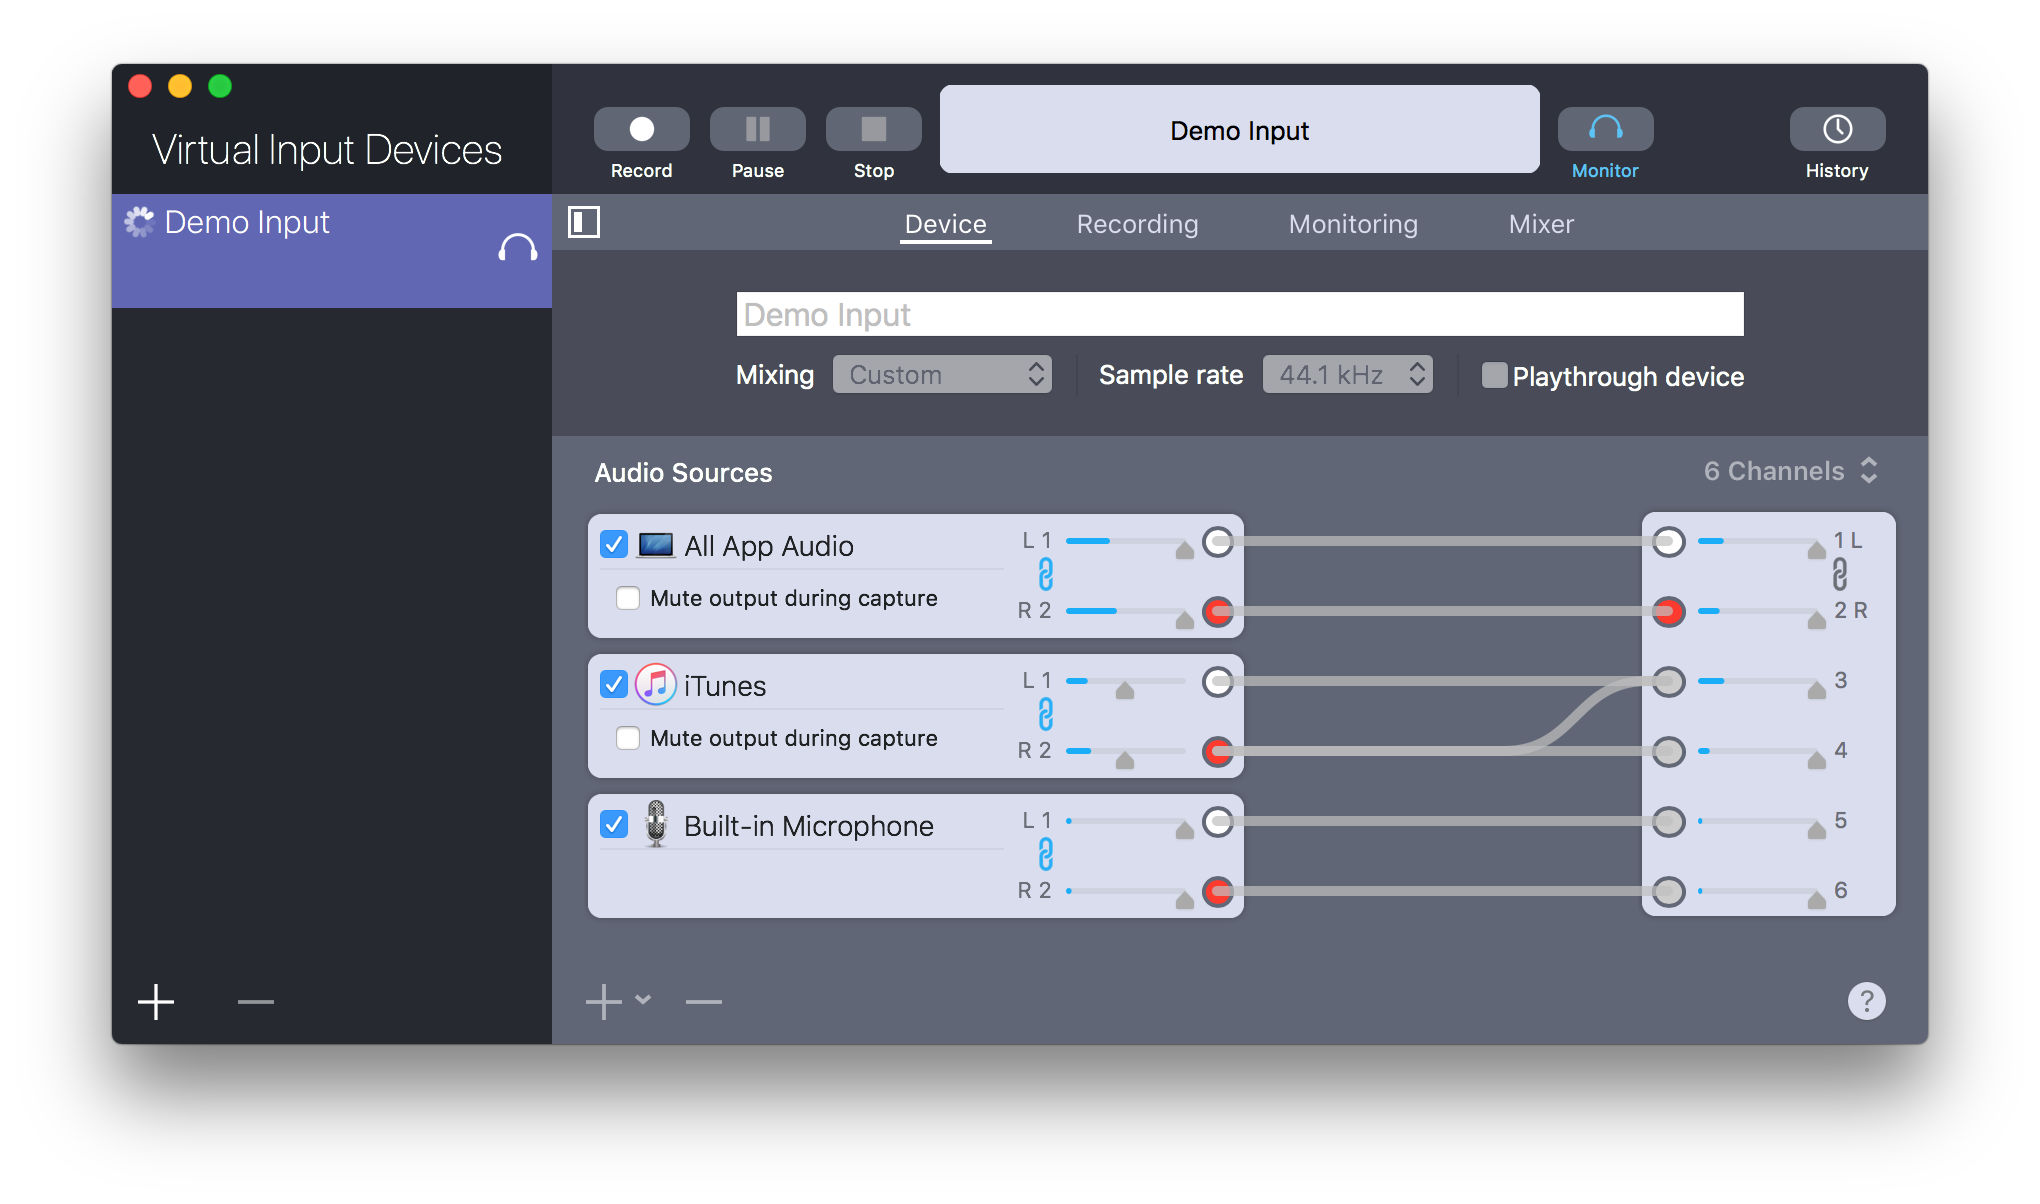Image resolution: width=2040 pixels, height=1204 pixels.
Task: Disable the Built-in Microphone source checkbox
Action: (x=614, y=825)
